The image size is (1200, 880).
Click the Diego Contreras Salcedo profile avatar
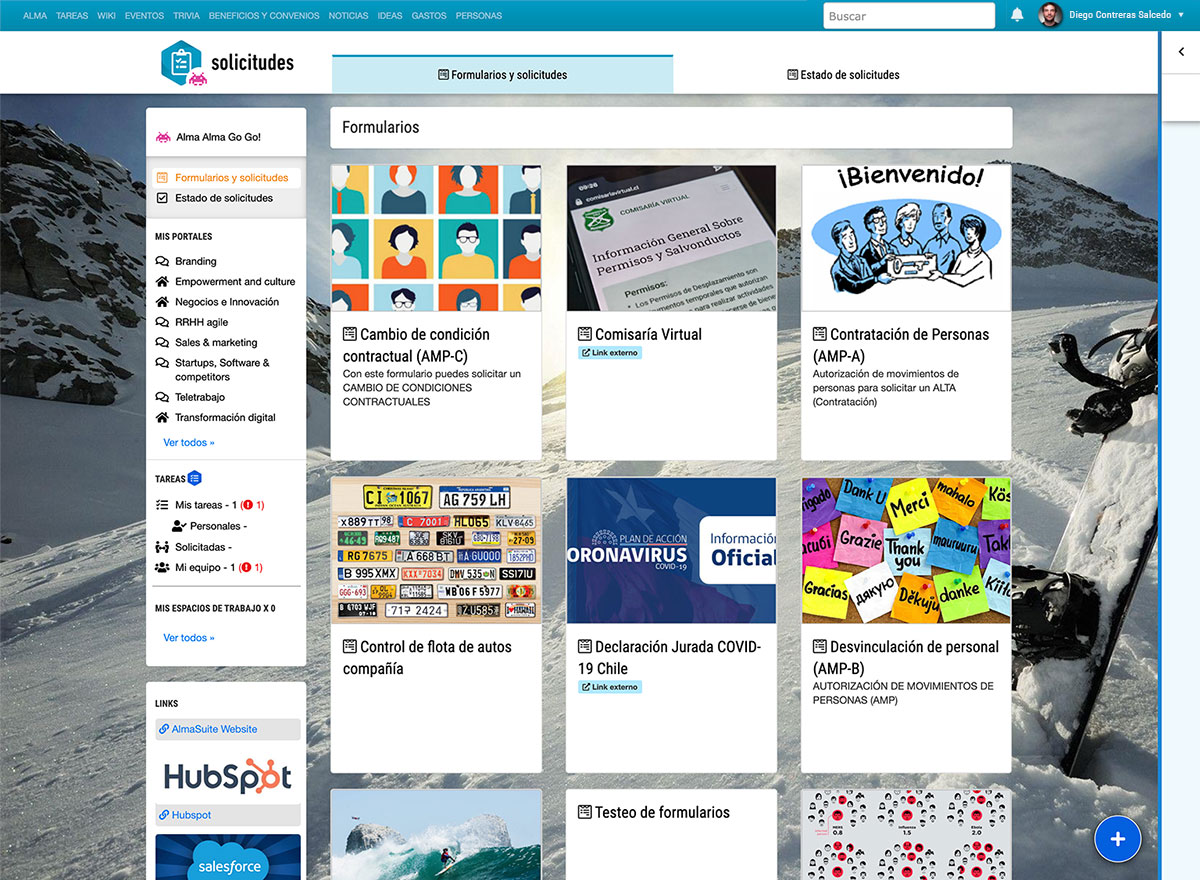[1050, 15]
